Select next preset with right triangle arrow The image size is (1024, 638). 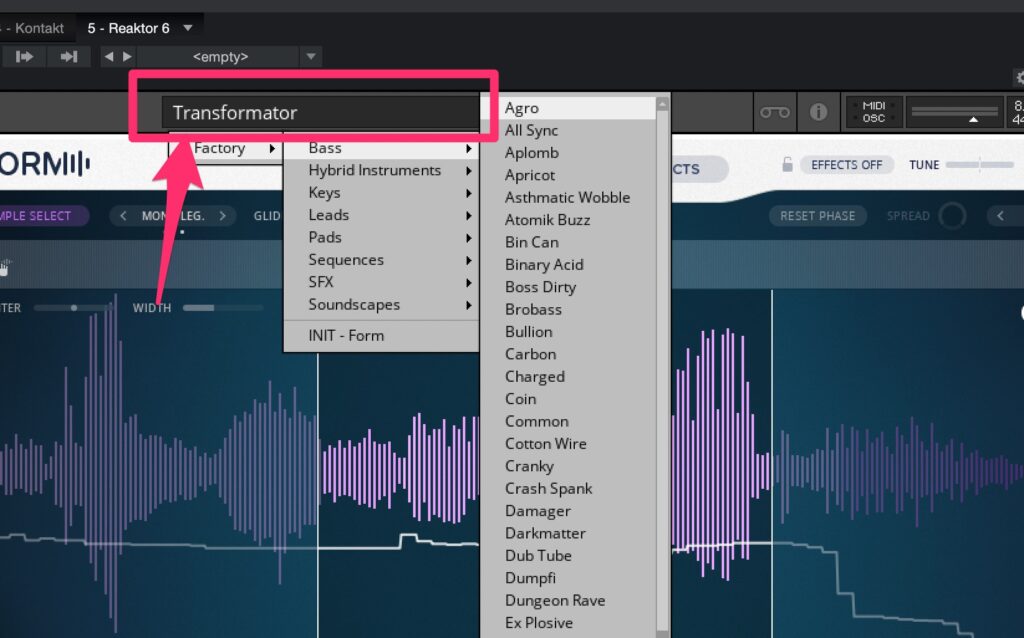125,57
